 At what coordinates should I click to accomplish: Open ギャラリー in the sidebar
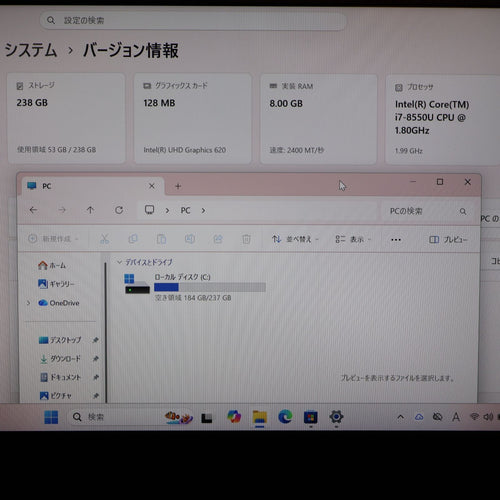click(x=56, y=284)
